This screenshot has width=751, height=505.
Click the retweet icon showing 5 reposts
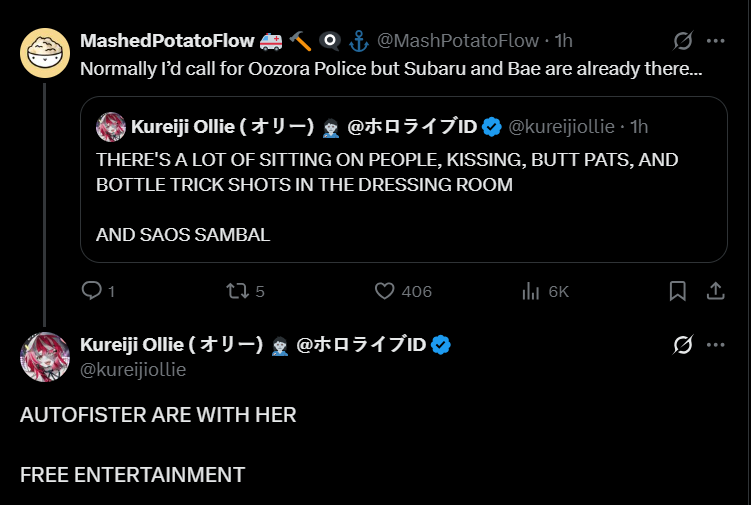coord(237,291)
